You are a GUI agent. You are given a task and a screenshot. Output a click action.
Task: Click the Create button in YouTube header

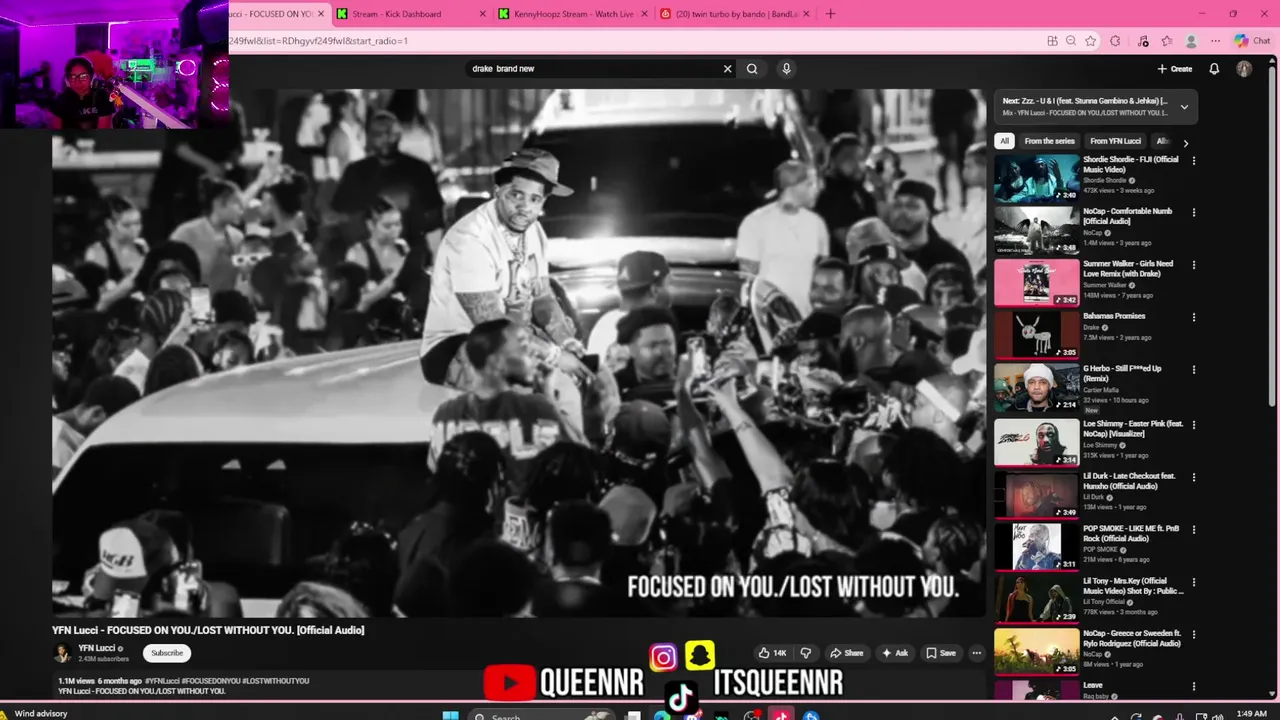[x=1175, y=69]
